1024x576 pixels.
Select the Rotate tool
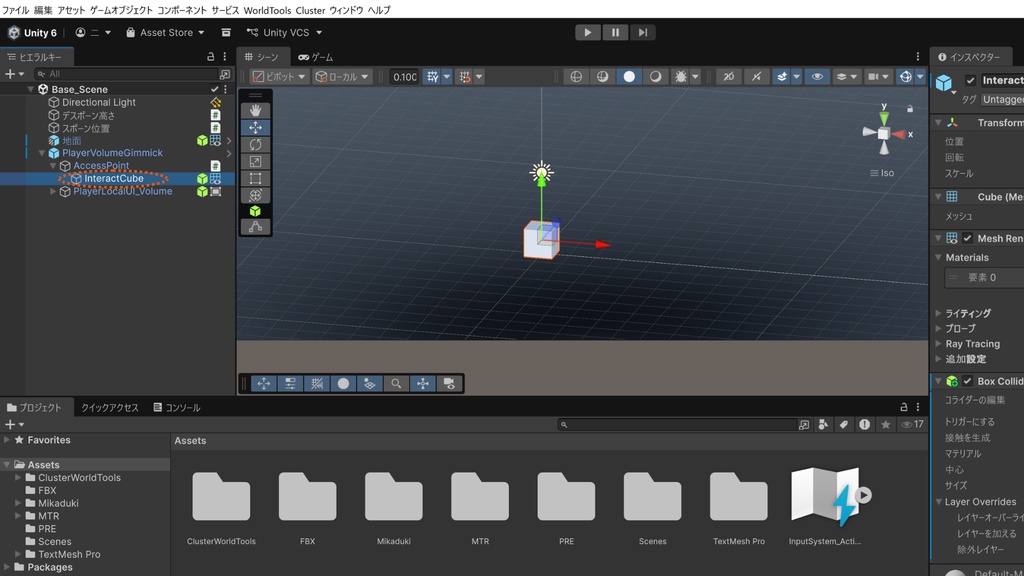click(x=255, y=144)
